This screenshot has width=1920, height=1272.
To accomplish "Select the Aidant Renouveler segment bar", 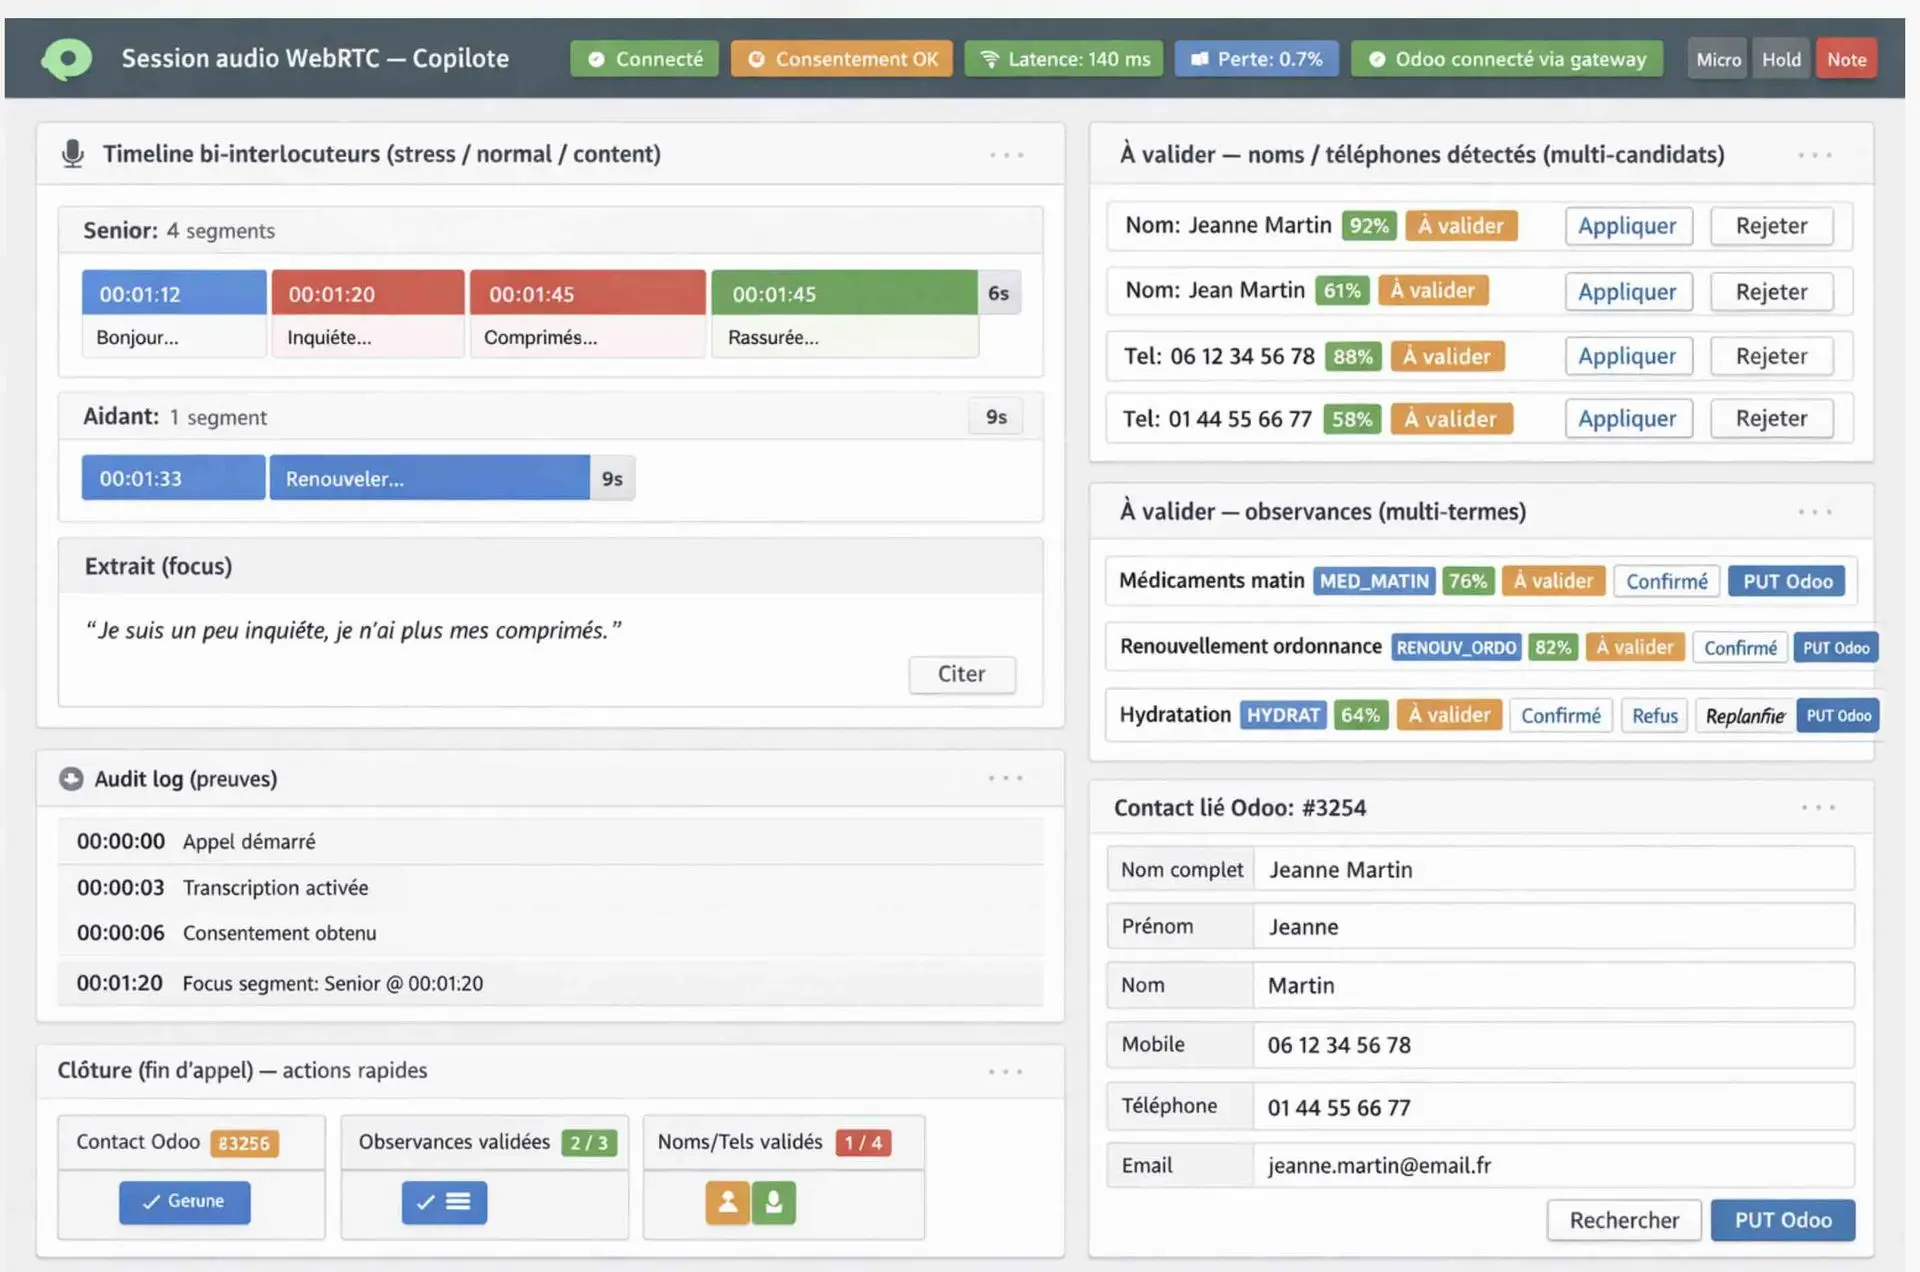I will [429, 479].
